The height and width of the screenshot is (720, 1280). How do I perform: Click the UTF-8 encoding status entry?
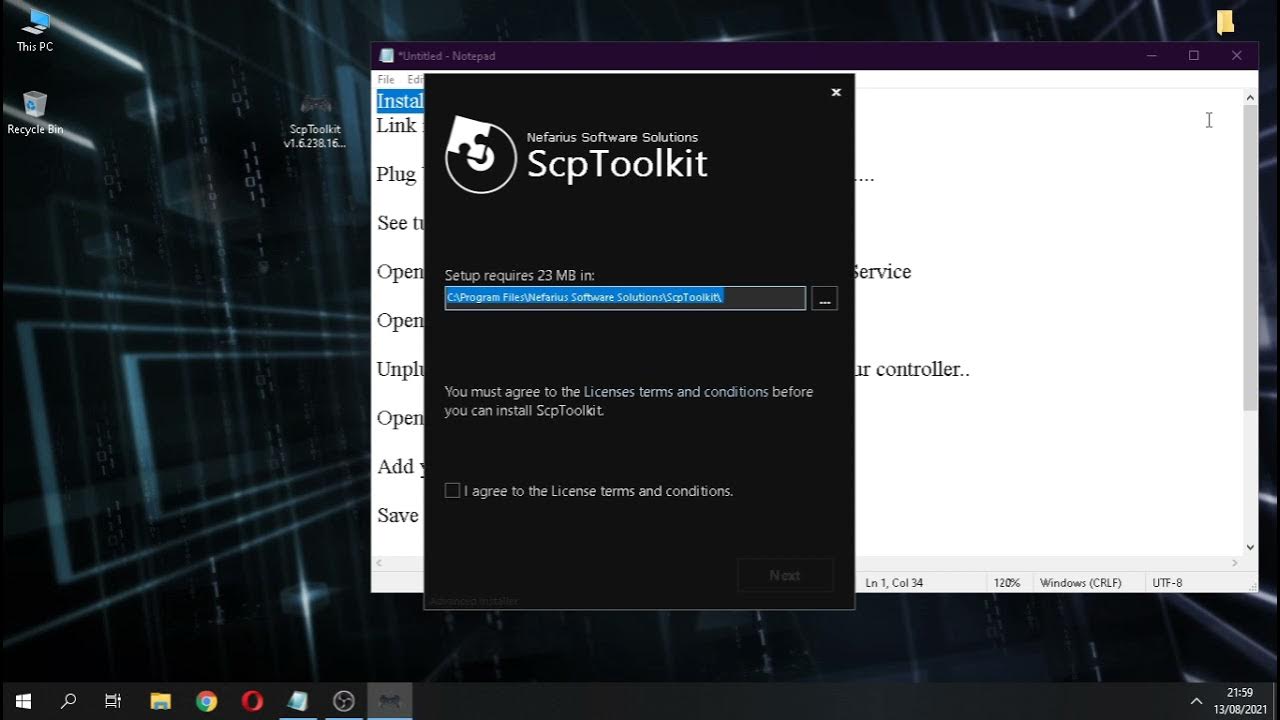click(x=1167, y=582)
